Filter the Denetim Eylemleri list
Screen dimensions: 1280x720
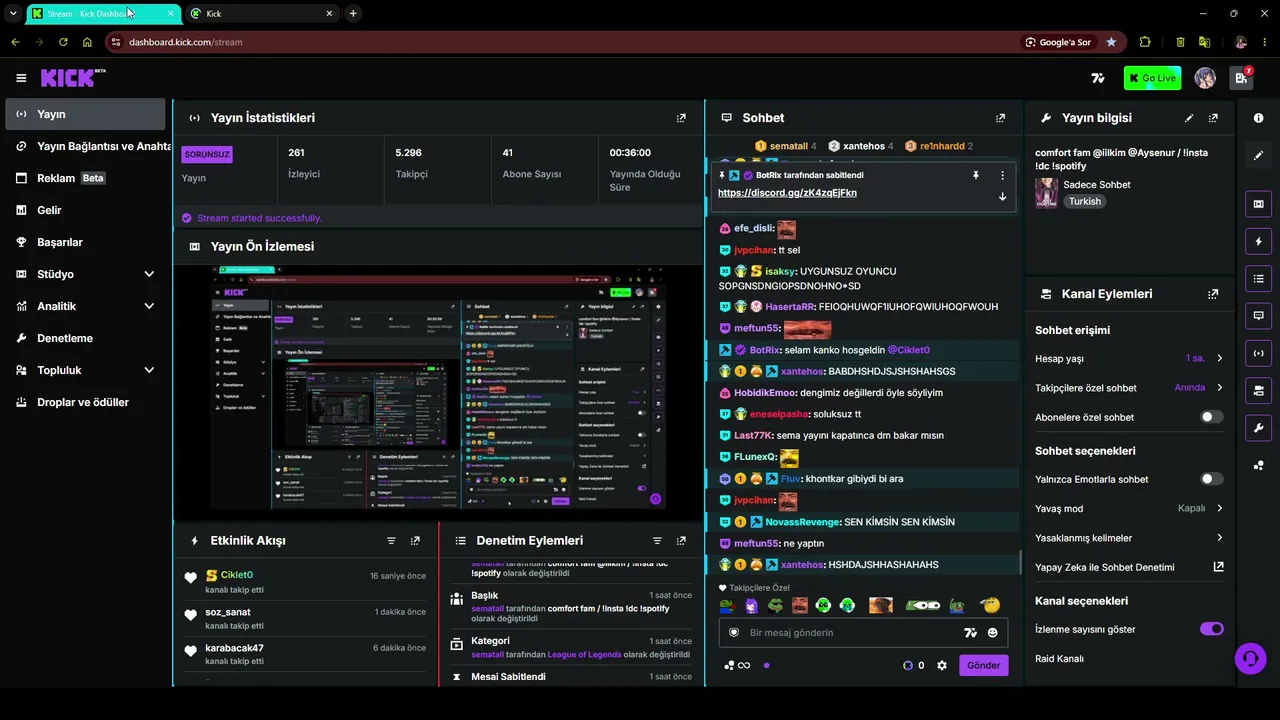(657, 541)
